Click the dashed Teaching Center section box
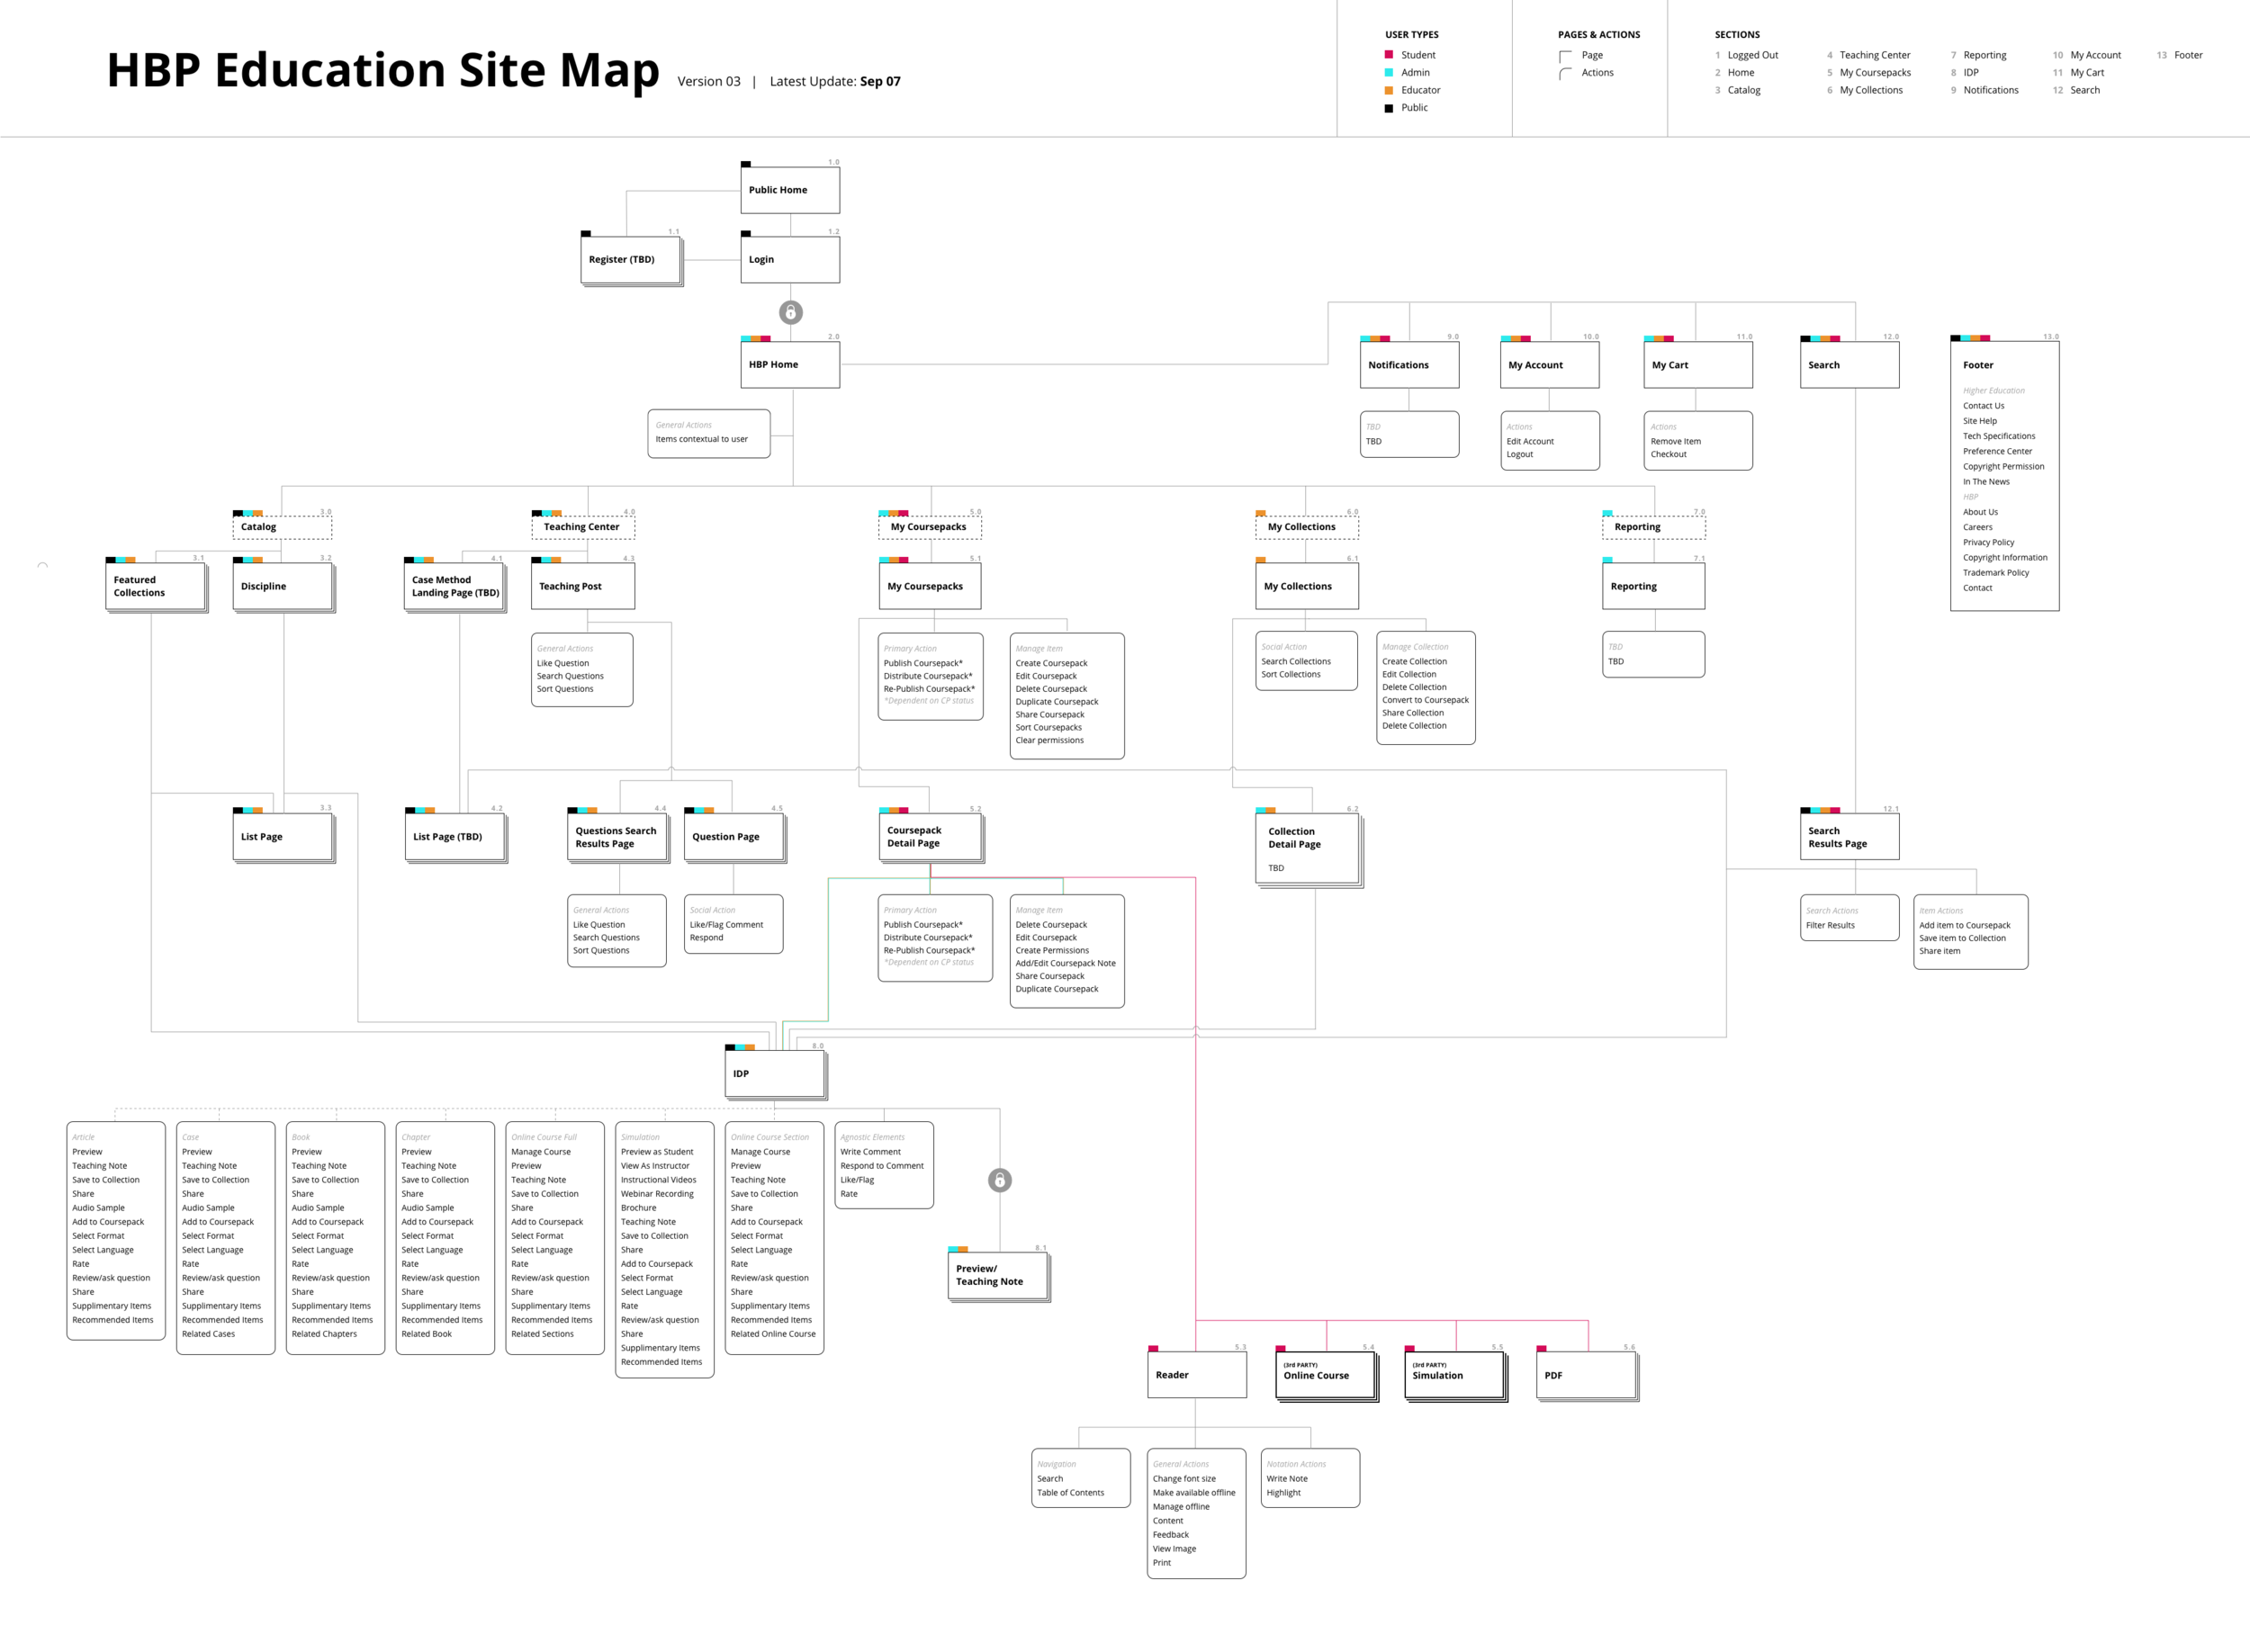Image resolution: width=2250 pixels, height=1652 pixels. pyautogui.click(x=583, y=527)
